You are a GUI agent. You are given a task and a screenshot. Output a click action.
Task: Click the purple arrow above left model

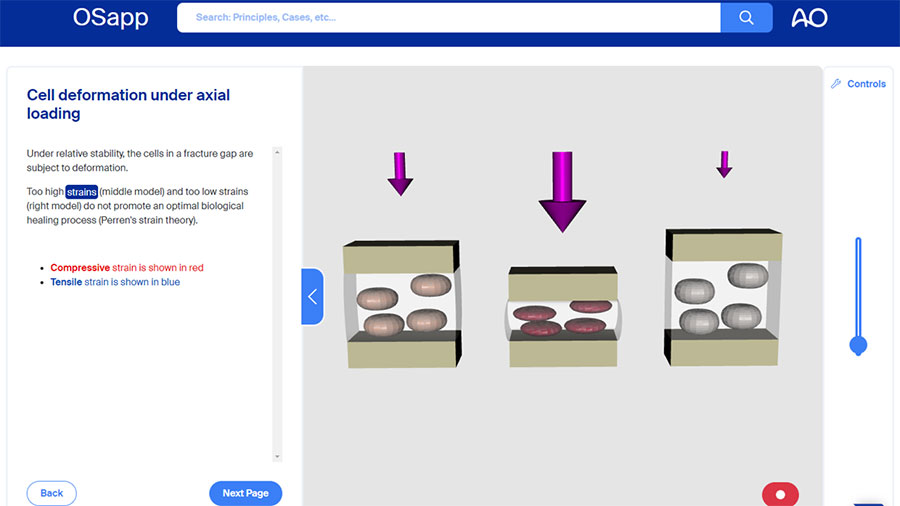400,174
